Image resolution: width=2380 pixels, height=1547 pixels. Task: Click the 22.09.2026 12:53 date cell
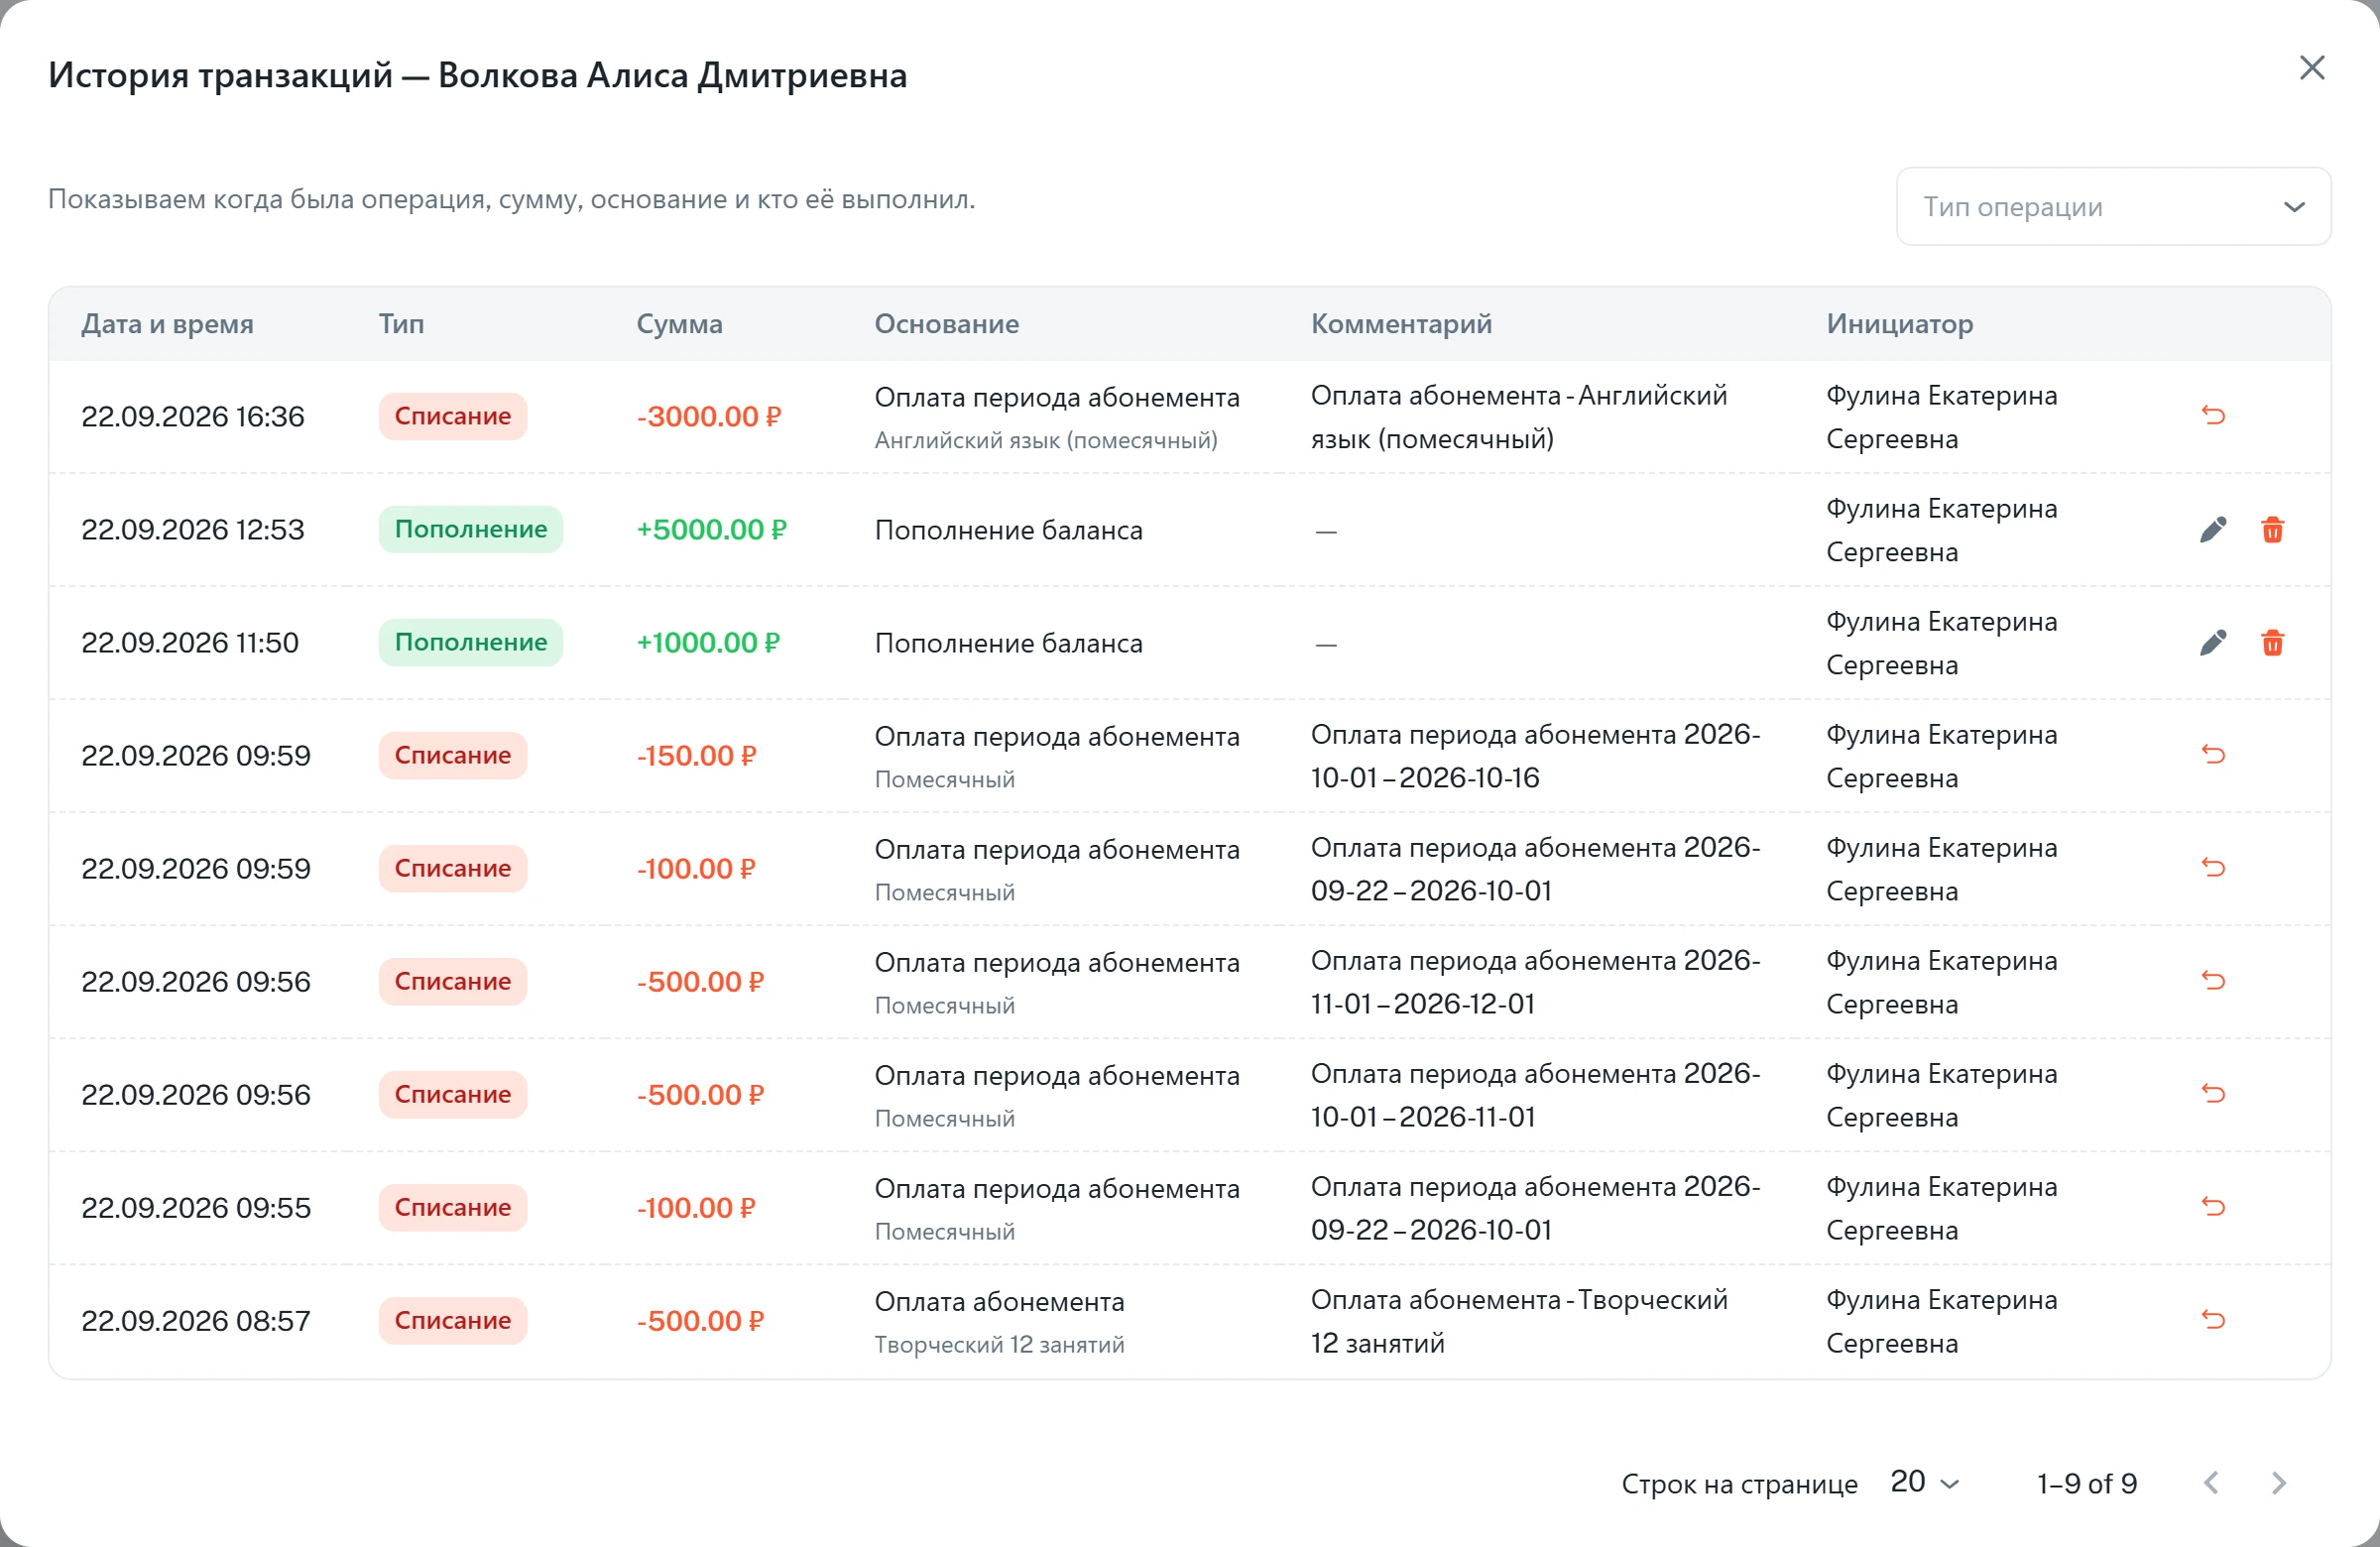click(x=192, y=529)
